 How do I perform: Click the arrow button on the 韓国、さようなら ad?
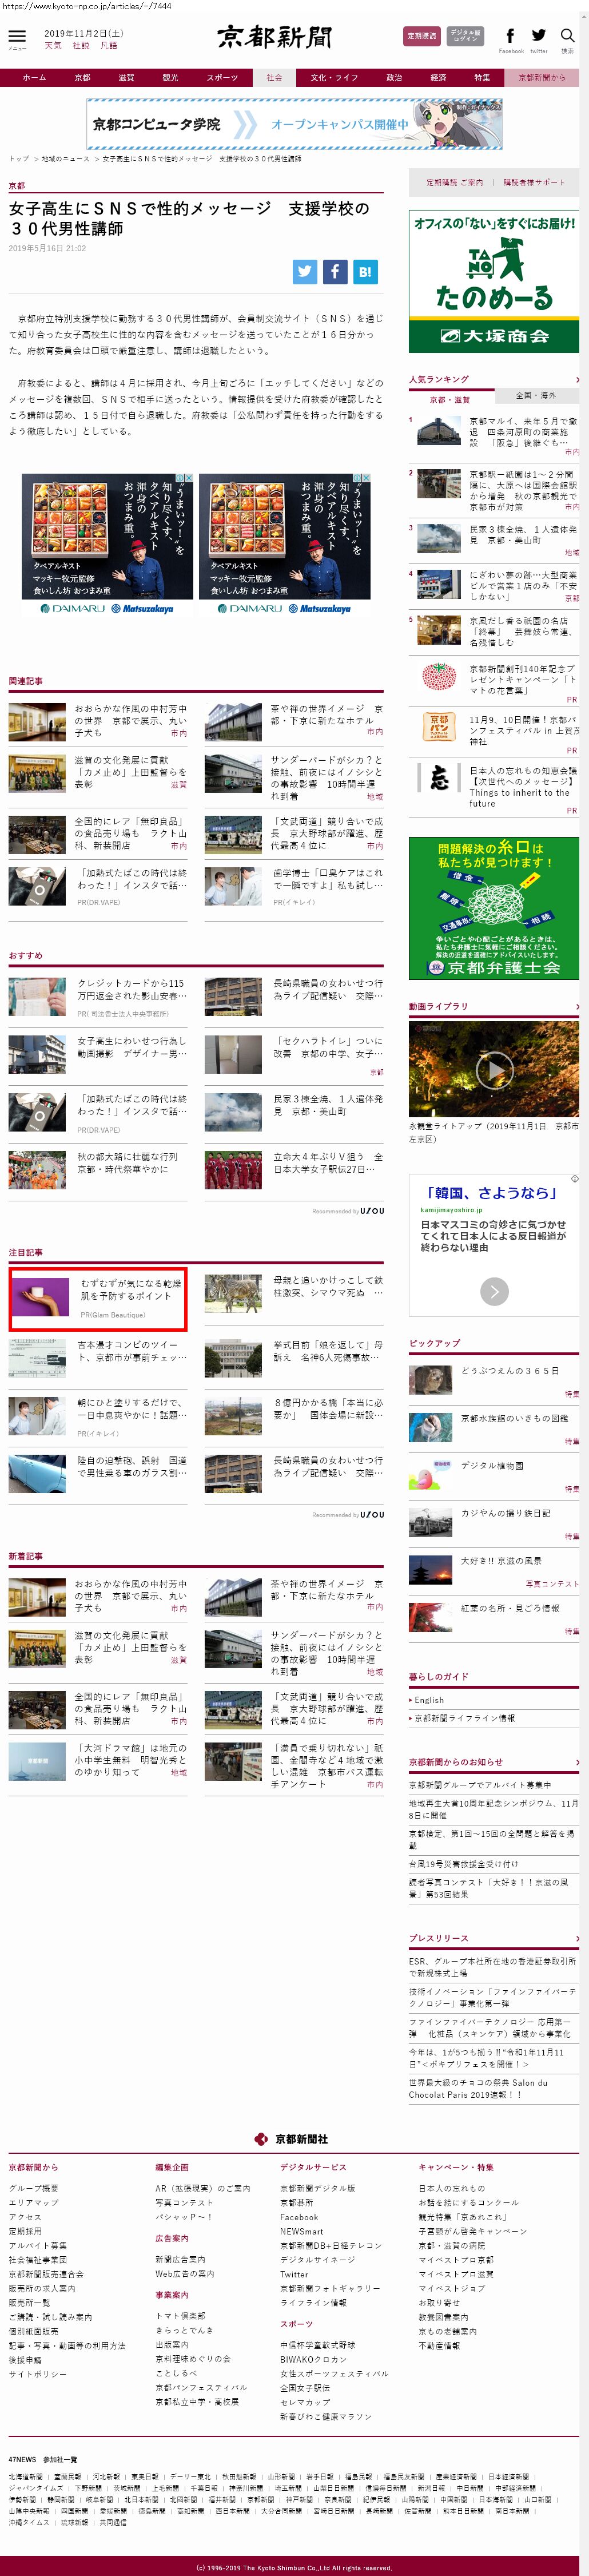pos(494,1291)
